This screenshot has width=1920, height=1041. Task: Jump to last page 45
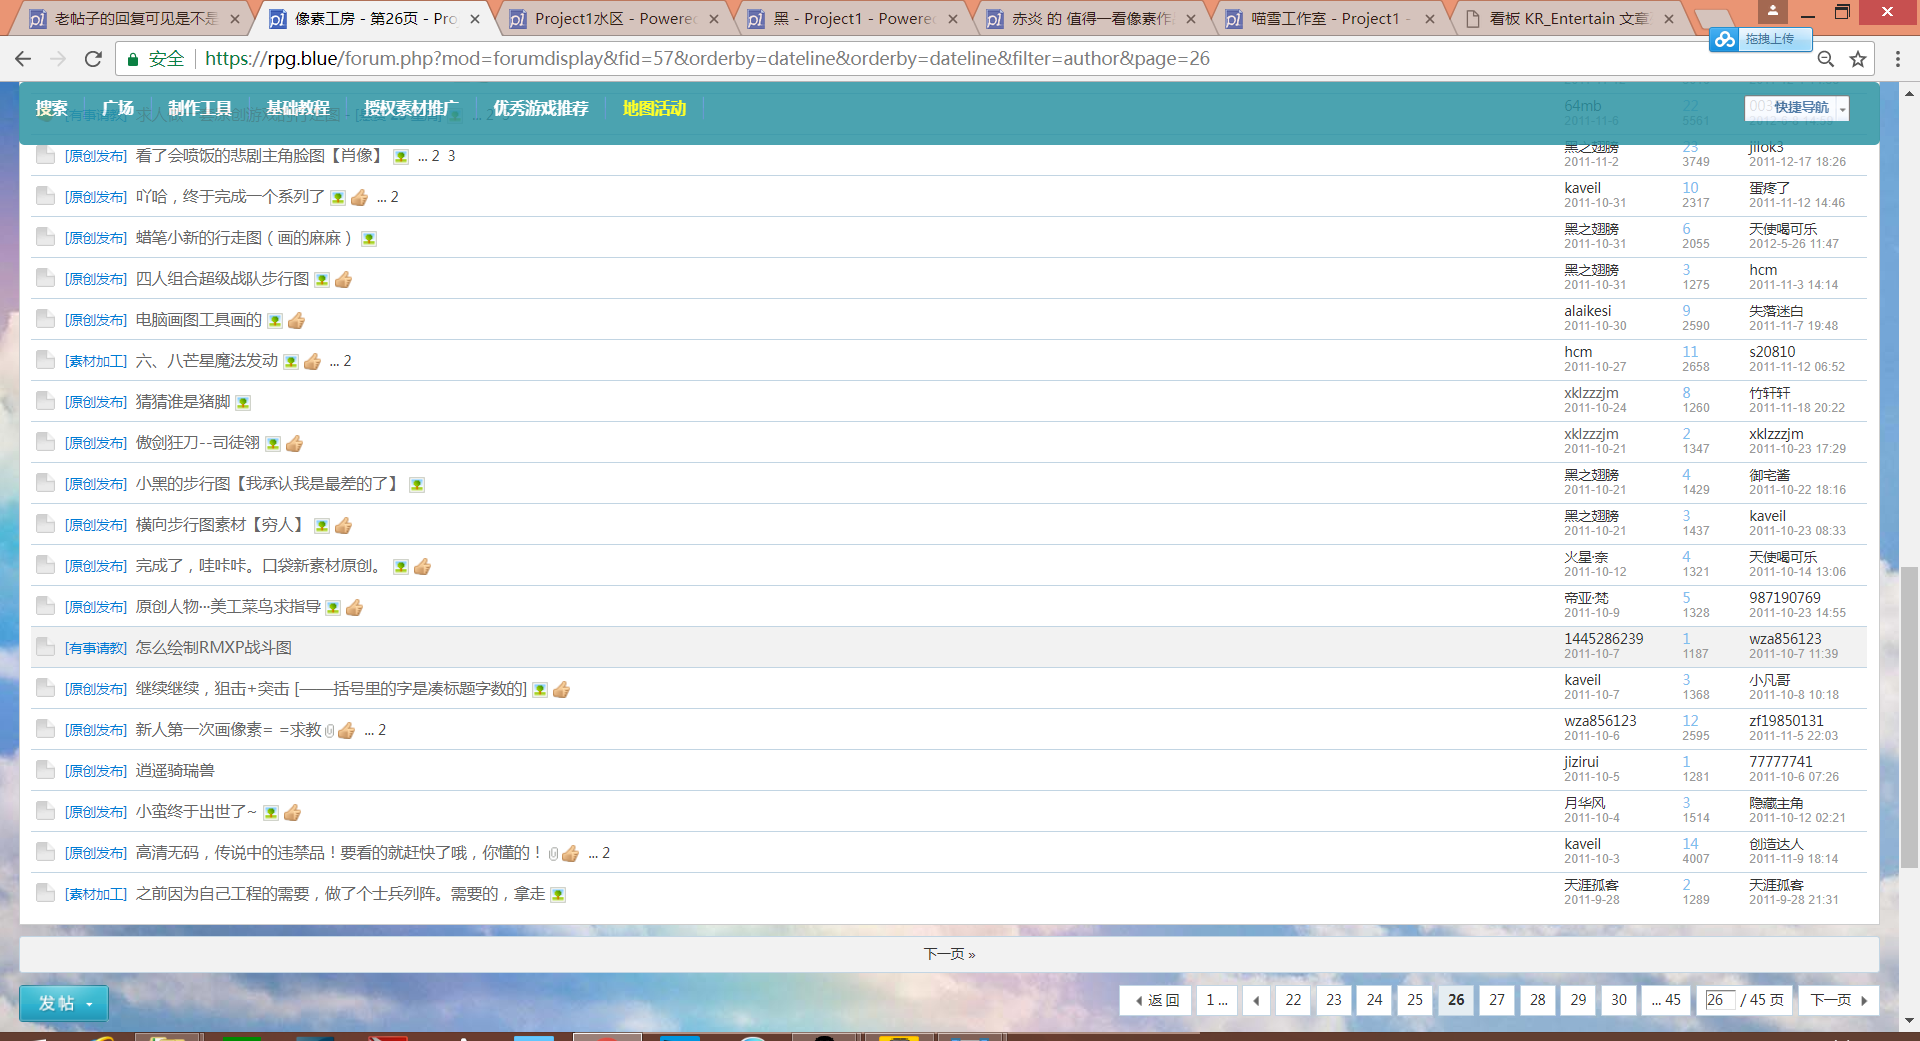(1666, 1000)
